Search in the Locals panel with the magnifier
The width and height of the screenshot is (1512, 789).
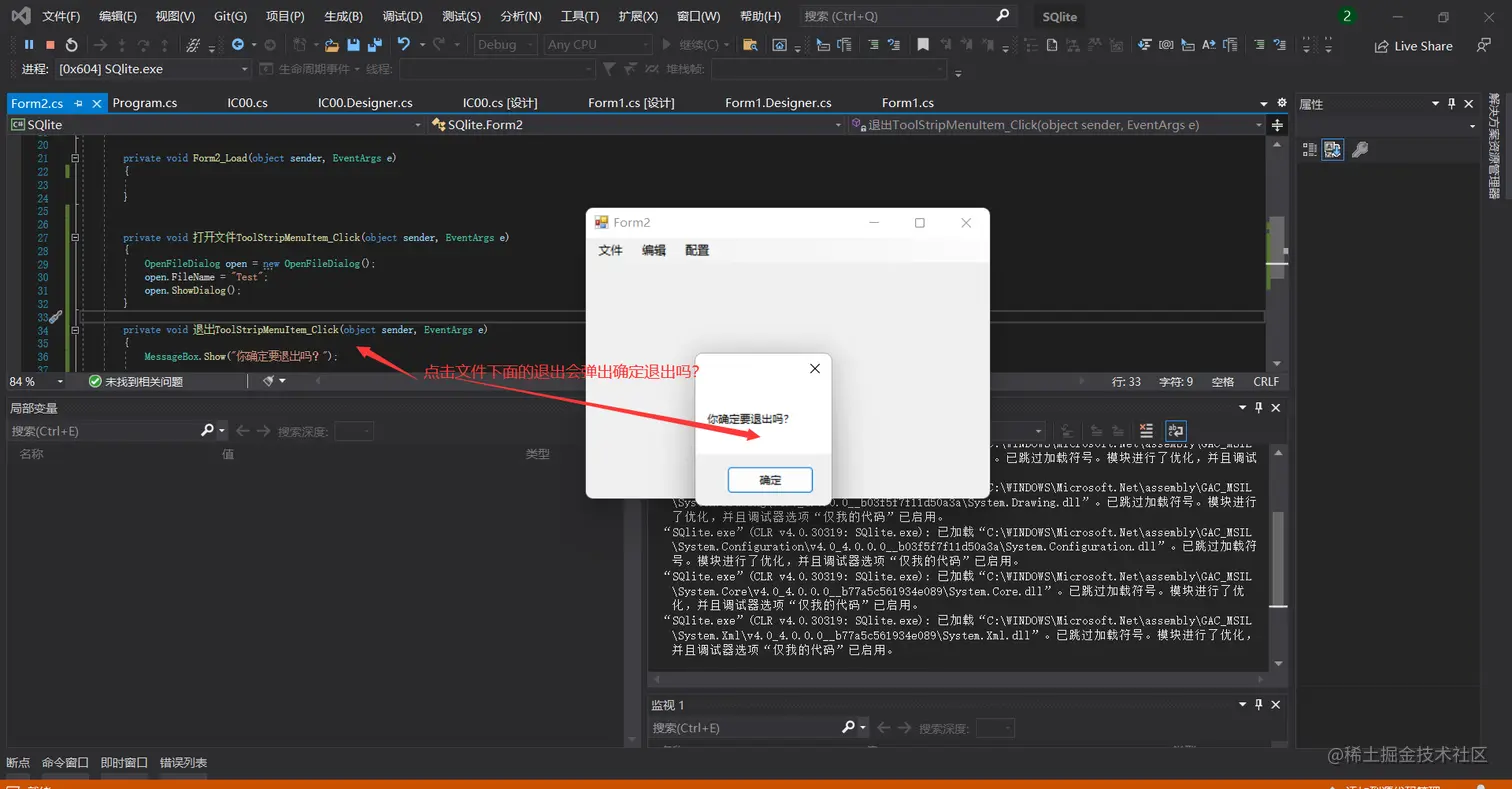(208, 430)
